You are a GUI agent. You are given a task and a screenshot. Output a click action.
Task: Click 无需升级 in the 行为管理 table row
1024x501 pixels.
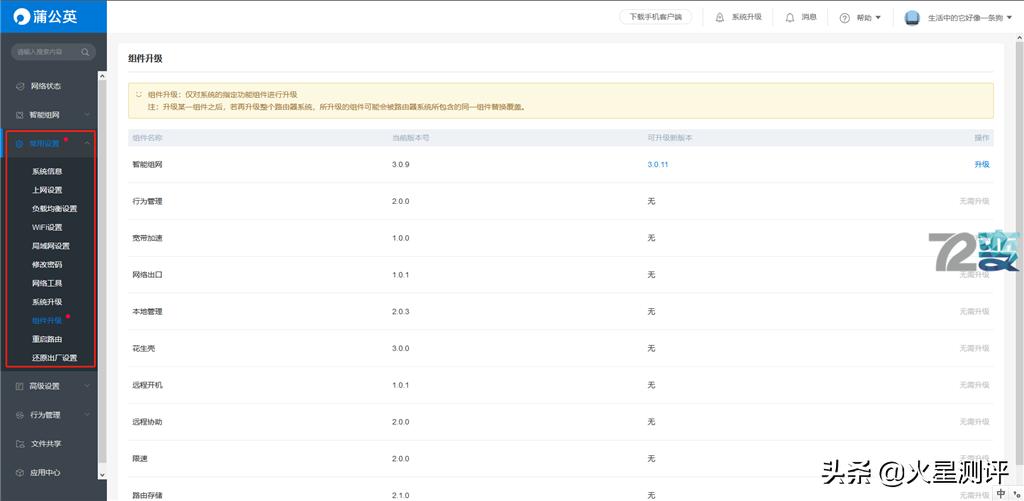click(x=974, y=201)
